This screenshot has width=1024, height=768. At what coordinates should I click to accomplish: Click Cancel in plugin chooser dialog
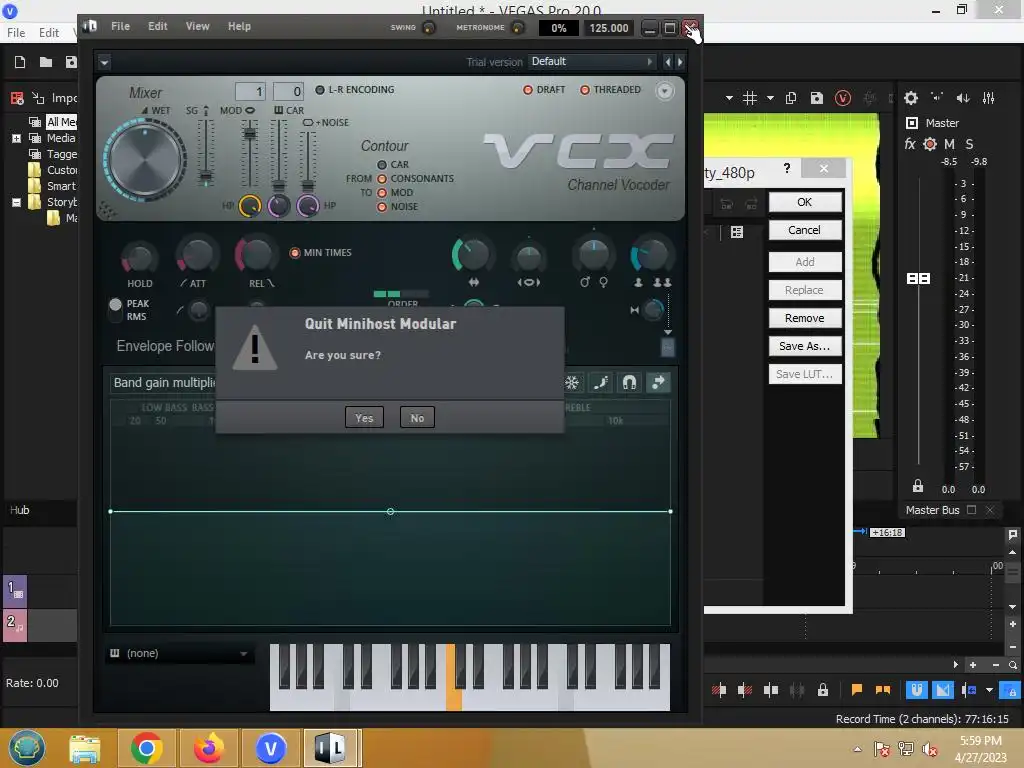(x=805, y=230)
